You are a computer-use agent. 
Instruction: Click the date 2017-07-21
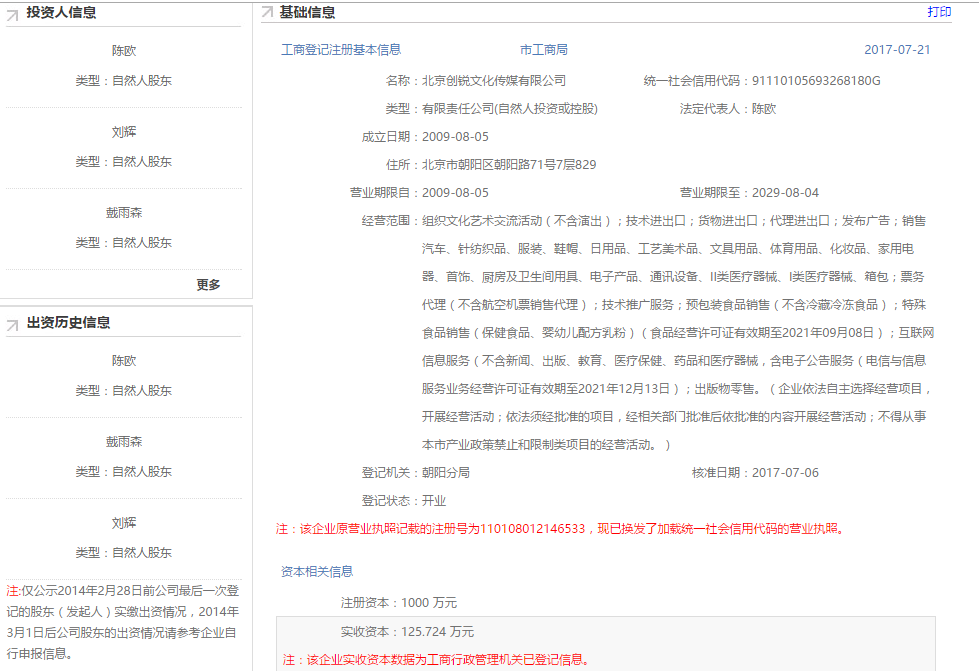[x=897, y=50]
